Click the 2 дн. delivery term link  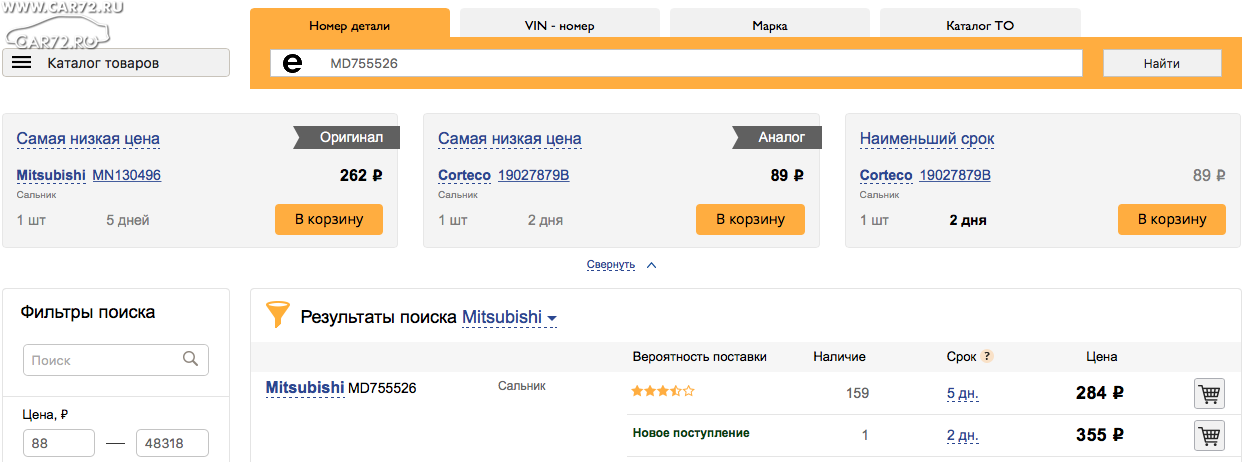click(x=962, y=435)
